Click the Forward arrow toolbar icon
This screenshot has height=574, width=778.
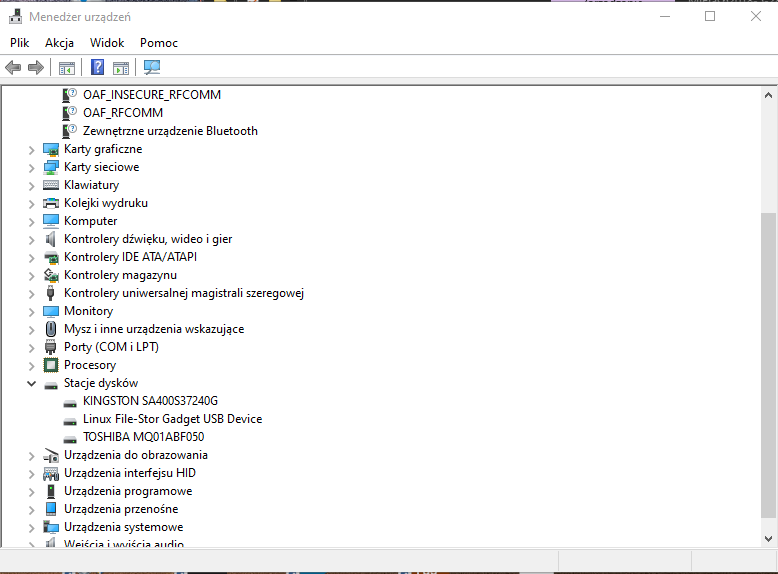click(36, 68)
